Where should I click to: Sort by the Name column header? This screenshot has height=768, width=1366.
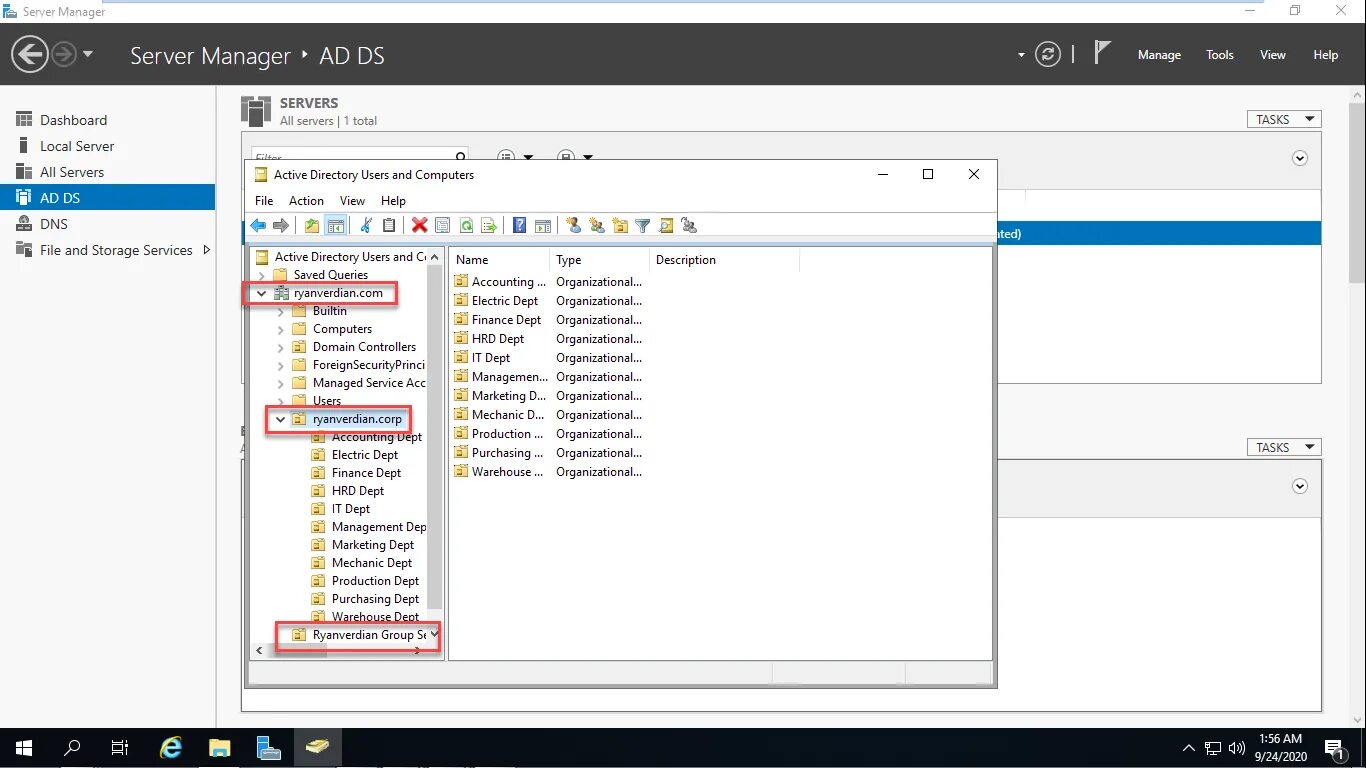(x=499, y=260)
